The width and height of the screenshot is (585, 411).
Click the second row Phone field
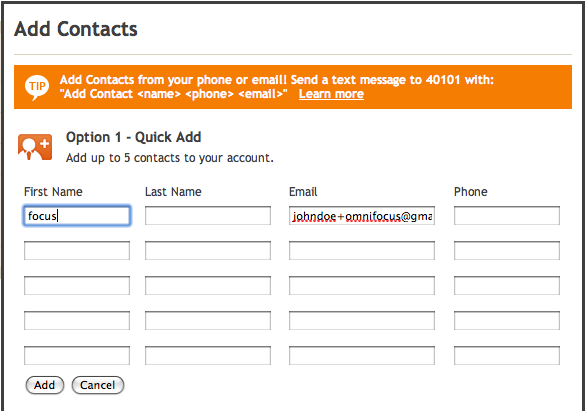pos(507,250)
